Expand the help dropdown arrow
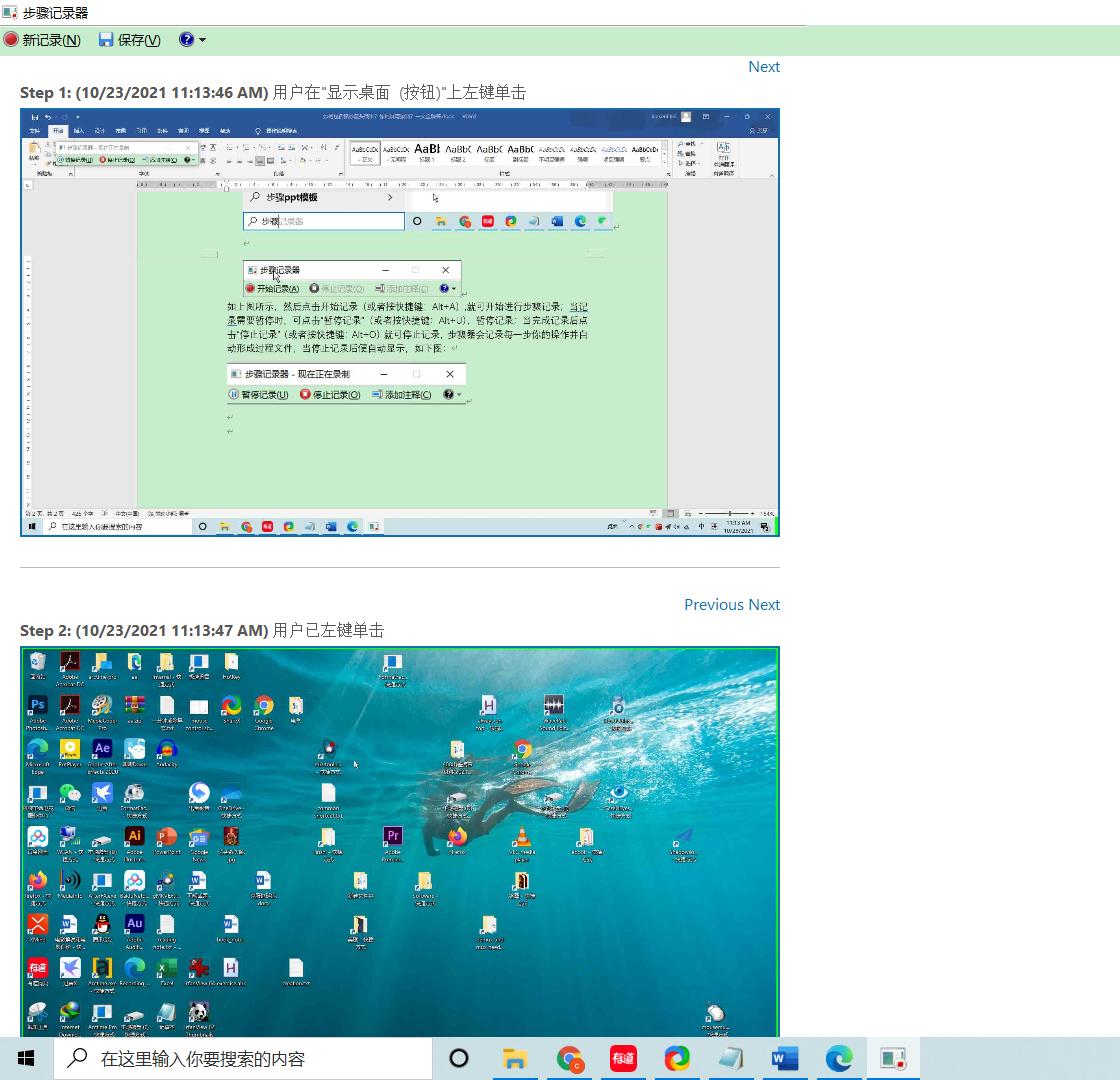The width and height of the screenshot is (1120, 1080). coord(203,40)
